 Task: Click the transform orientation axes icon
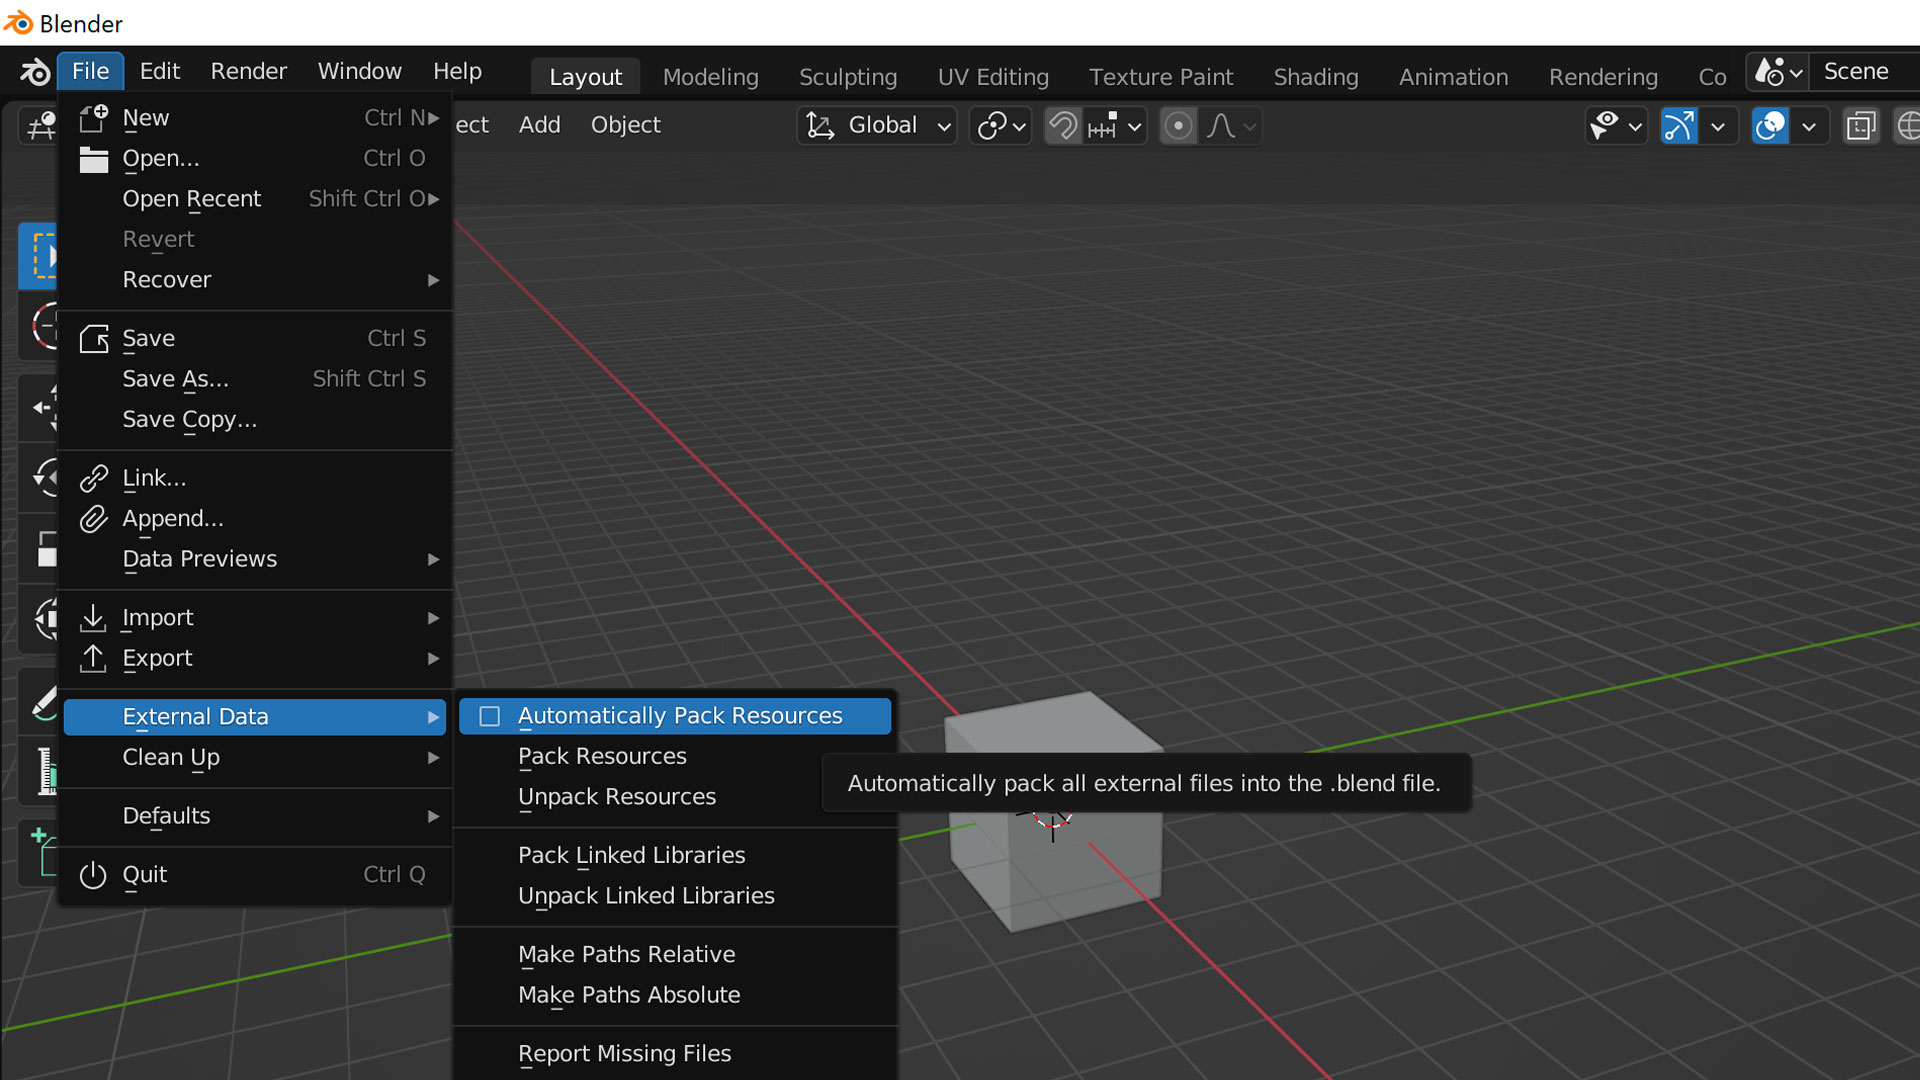[820, 126]
